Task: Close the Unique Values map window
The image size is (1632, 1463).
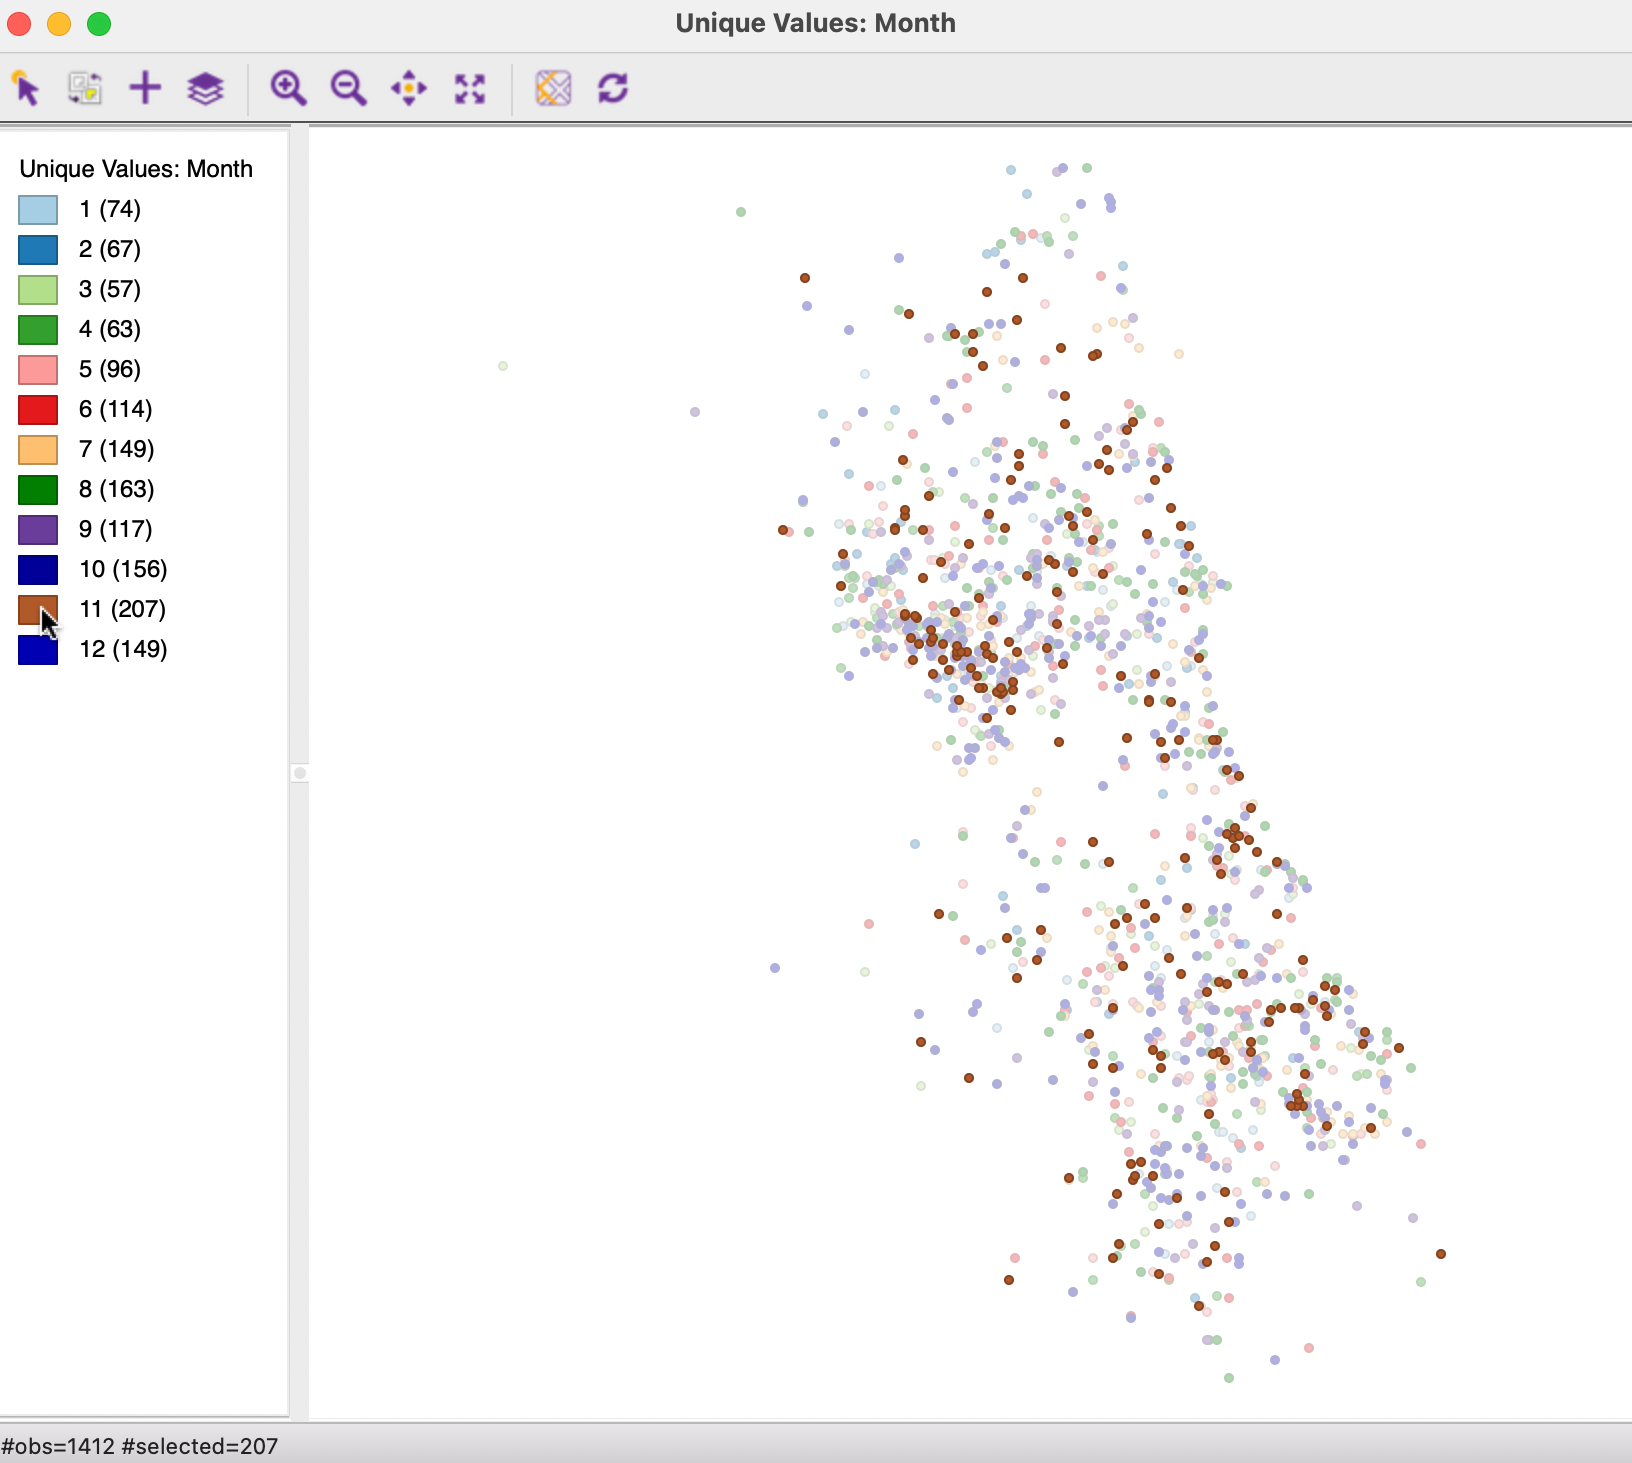Action: click(x=19, y=23)
